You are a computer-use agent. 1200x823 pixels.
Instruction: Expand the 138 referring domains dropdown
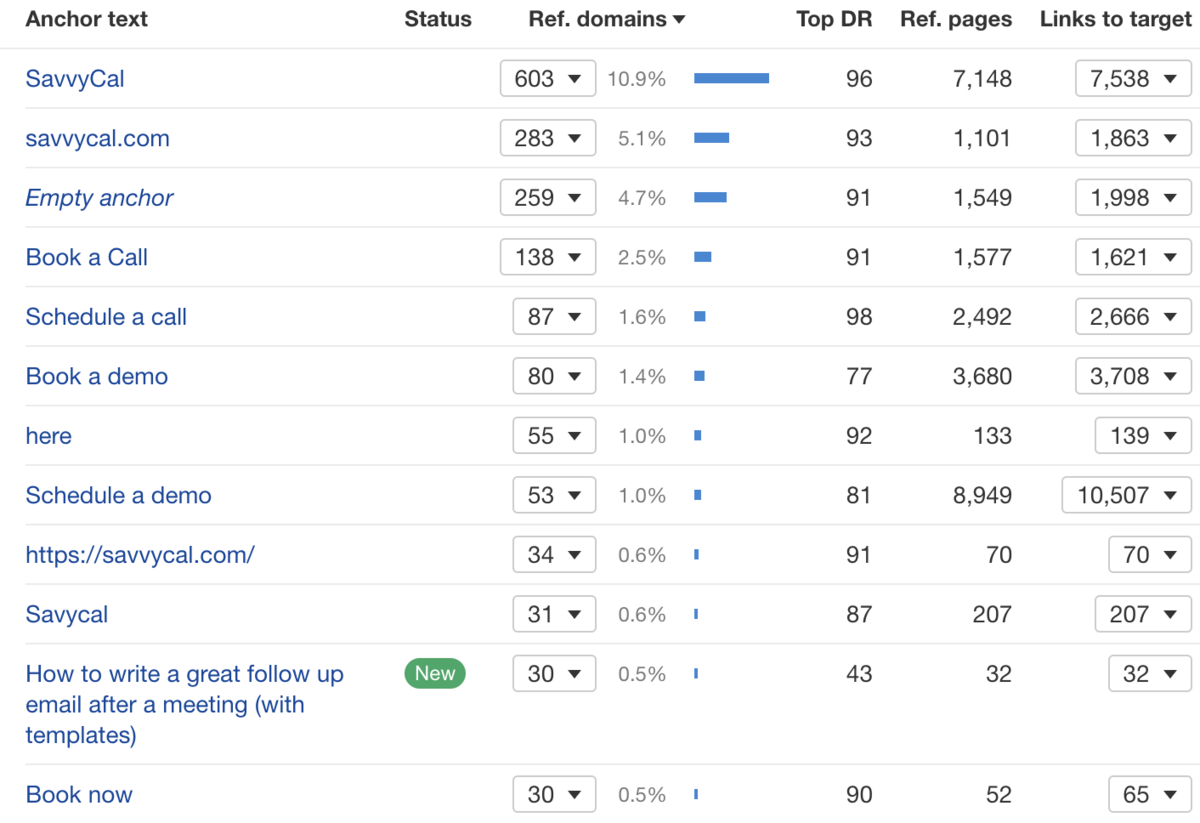[x=547, y=258]
